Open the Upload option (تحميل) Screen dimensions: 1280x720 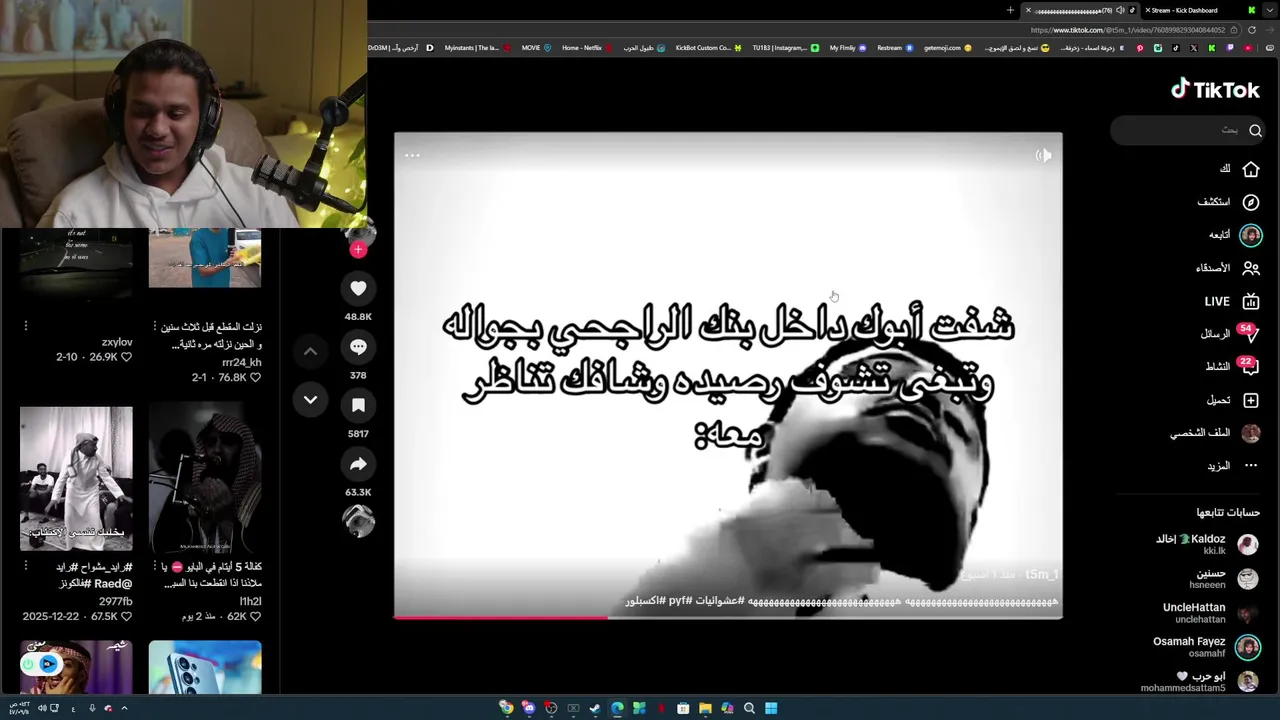(x=1233, y=400)
